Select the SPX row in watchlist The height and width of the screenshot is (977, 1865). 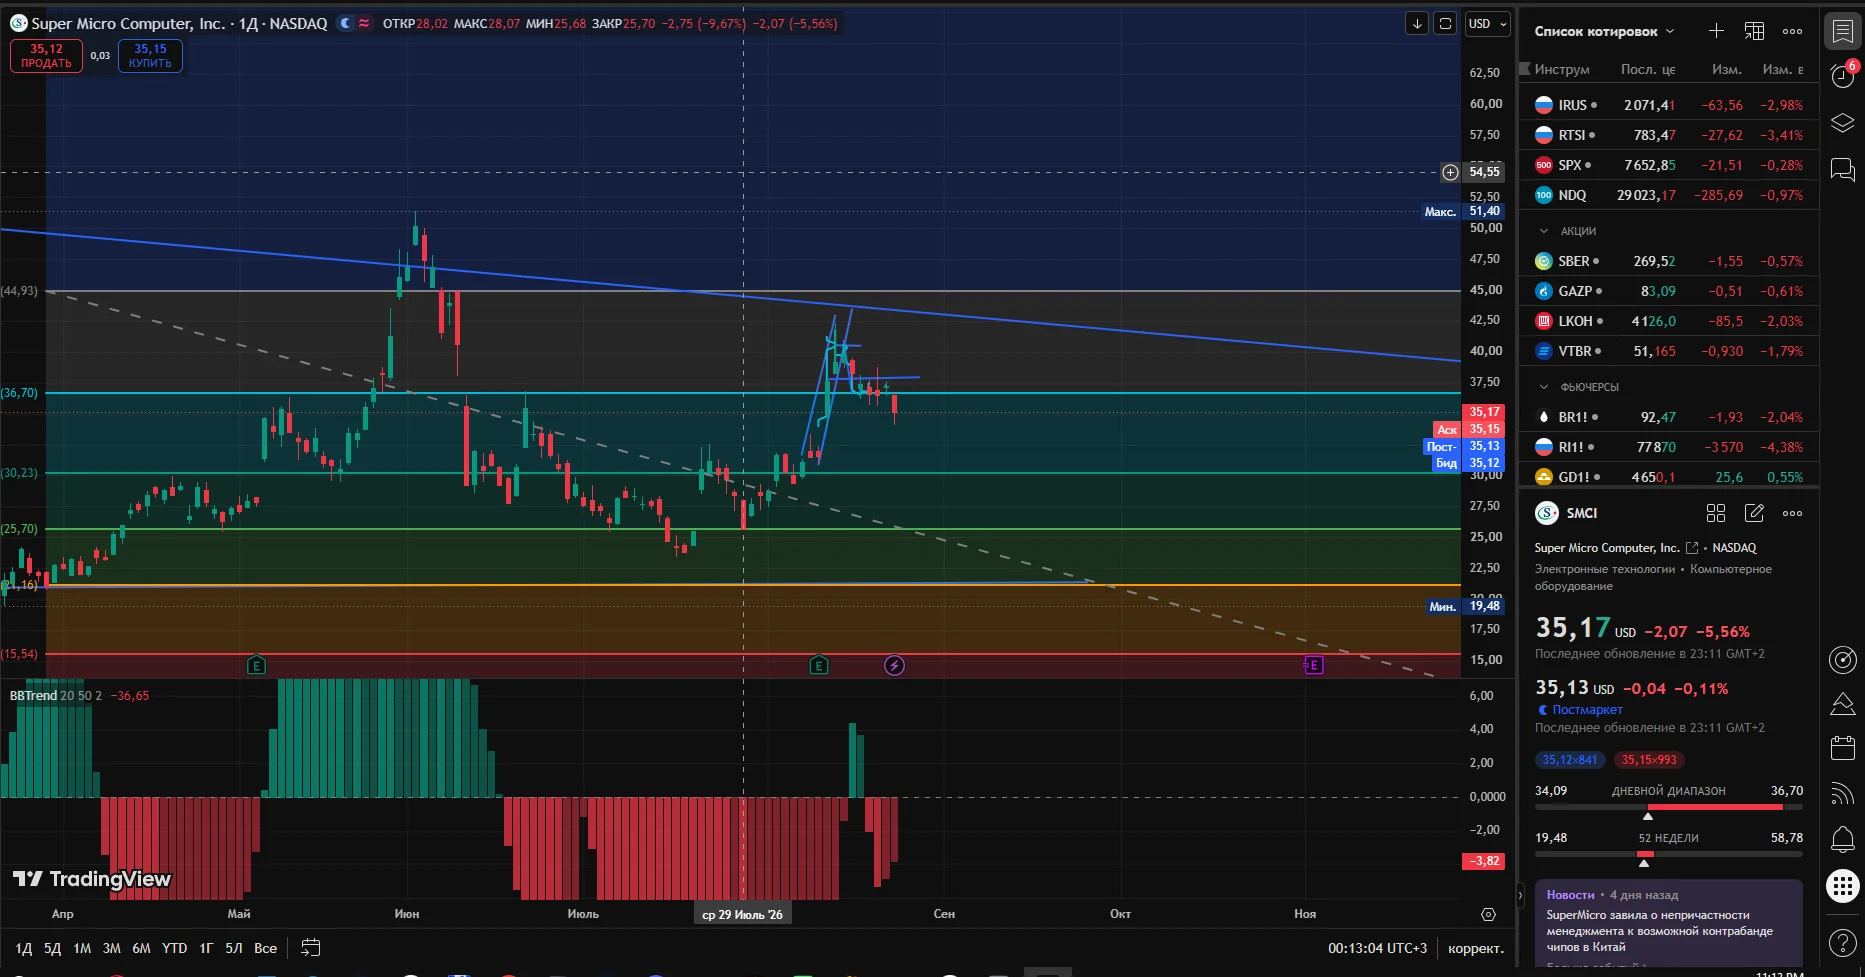1668,165
